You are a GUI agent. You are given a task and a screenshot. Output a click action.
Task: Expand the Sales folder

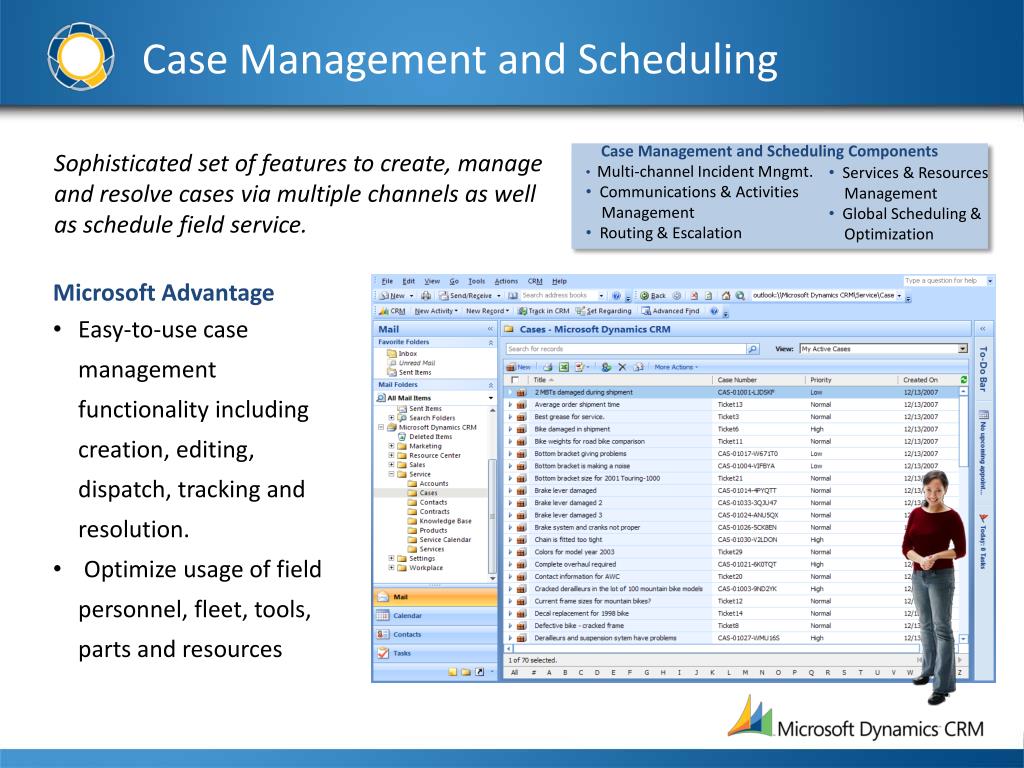pos(391,465)
